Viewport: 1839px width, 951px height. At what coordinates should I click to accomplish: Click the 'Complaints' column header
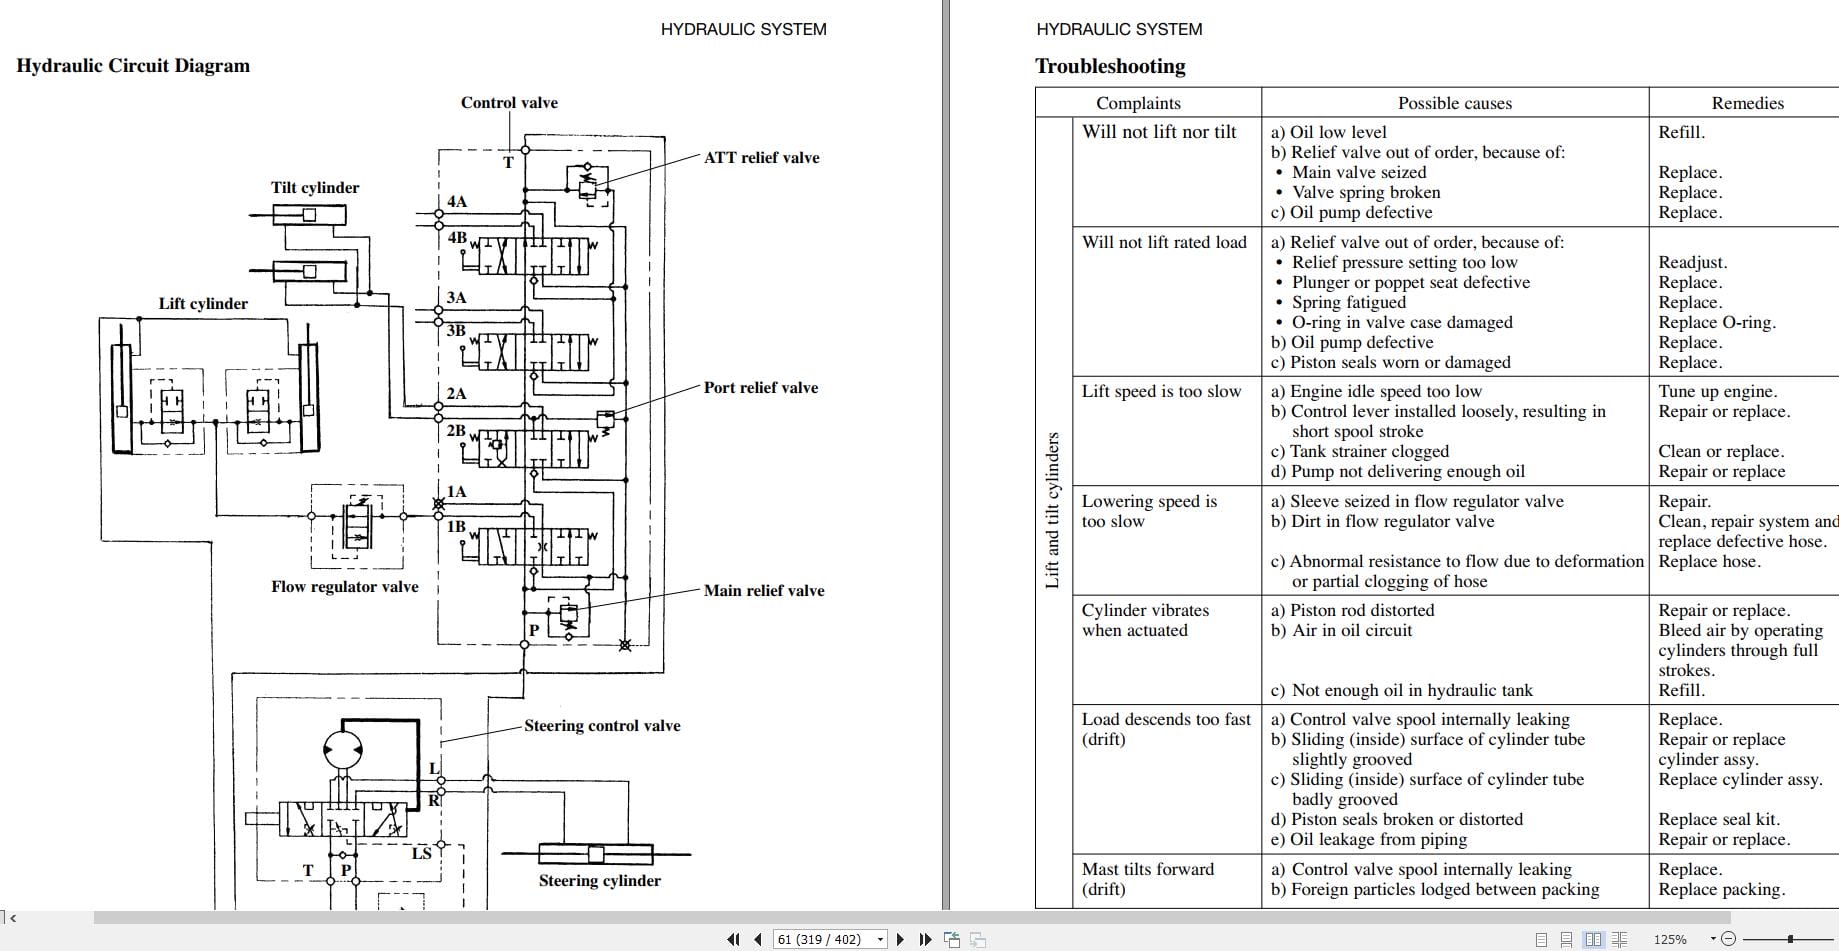point(1138,103)
